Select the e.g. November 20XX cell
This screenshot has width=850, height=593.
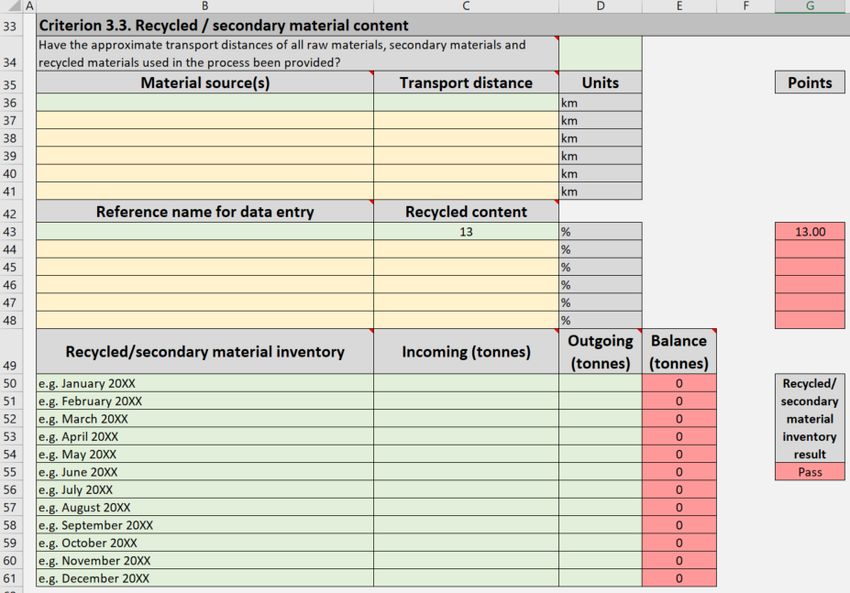(205, 560)
